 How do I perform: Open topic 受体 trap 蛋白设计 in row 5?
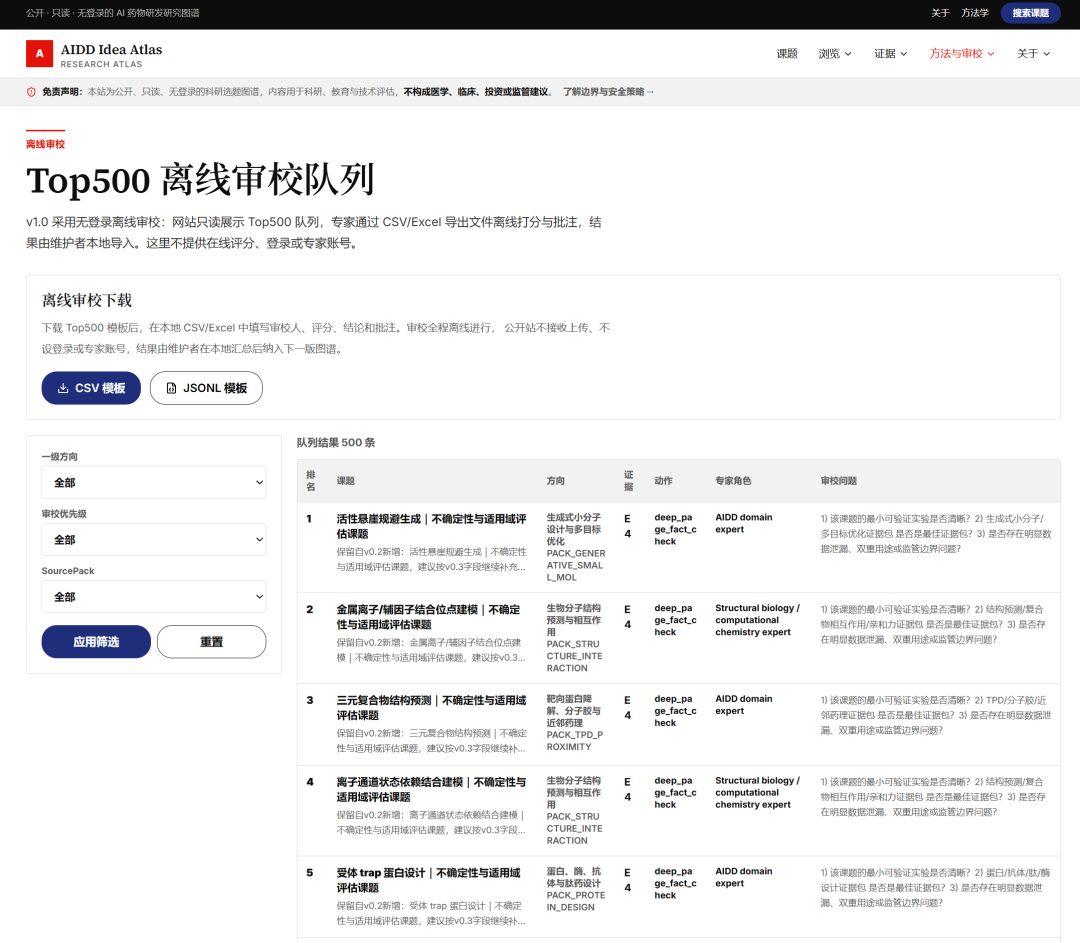428,880
